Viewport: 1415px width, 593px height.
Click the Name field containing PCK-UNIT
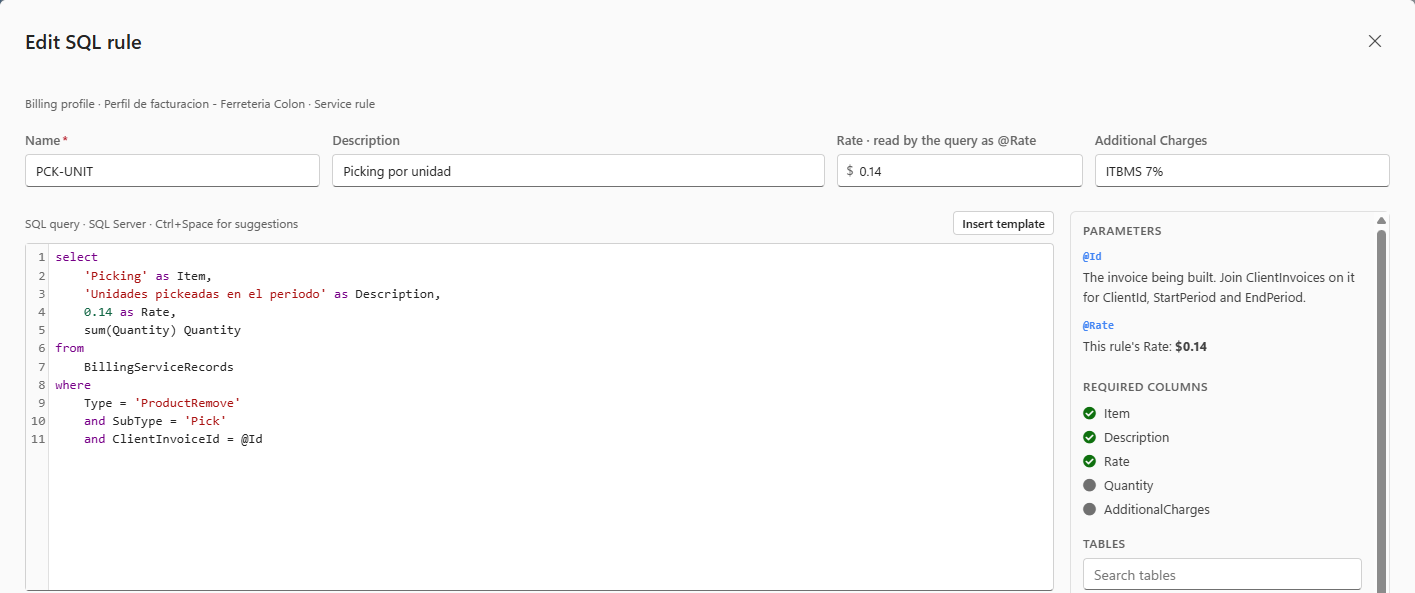coord(172,171)
